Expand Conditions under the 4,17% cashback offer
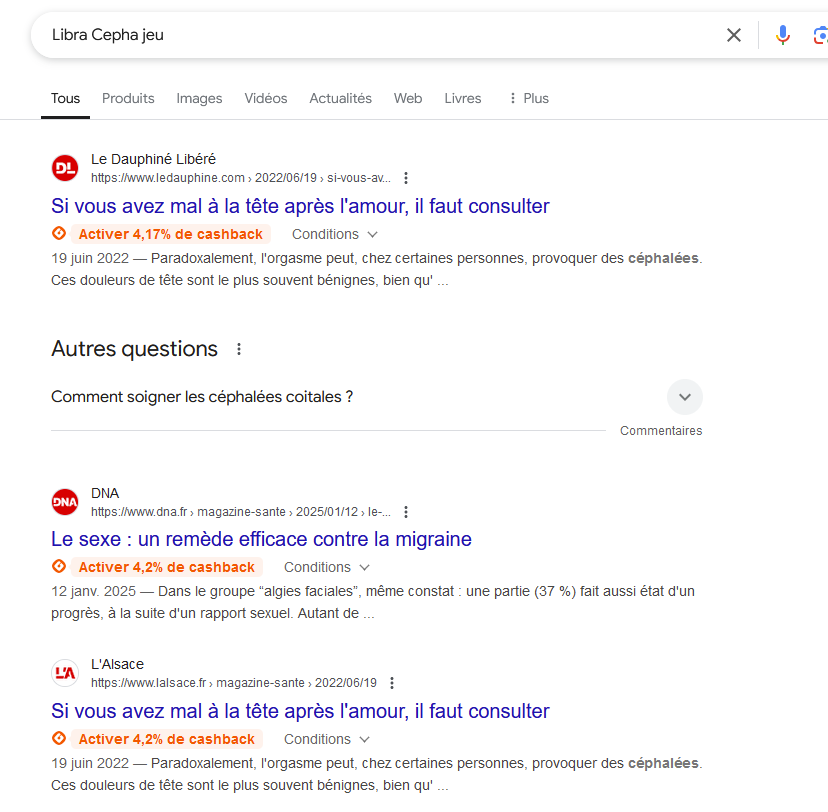The width and height of the screenshot is (828, 812). [335, 234]
